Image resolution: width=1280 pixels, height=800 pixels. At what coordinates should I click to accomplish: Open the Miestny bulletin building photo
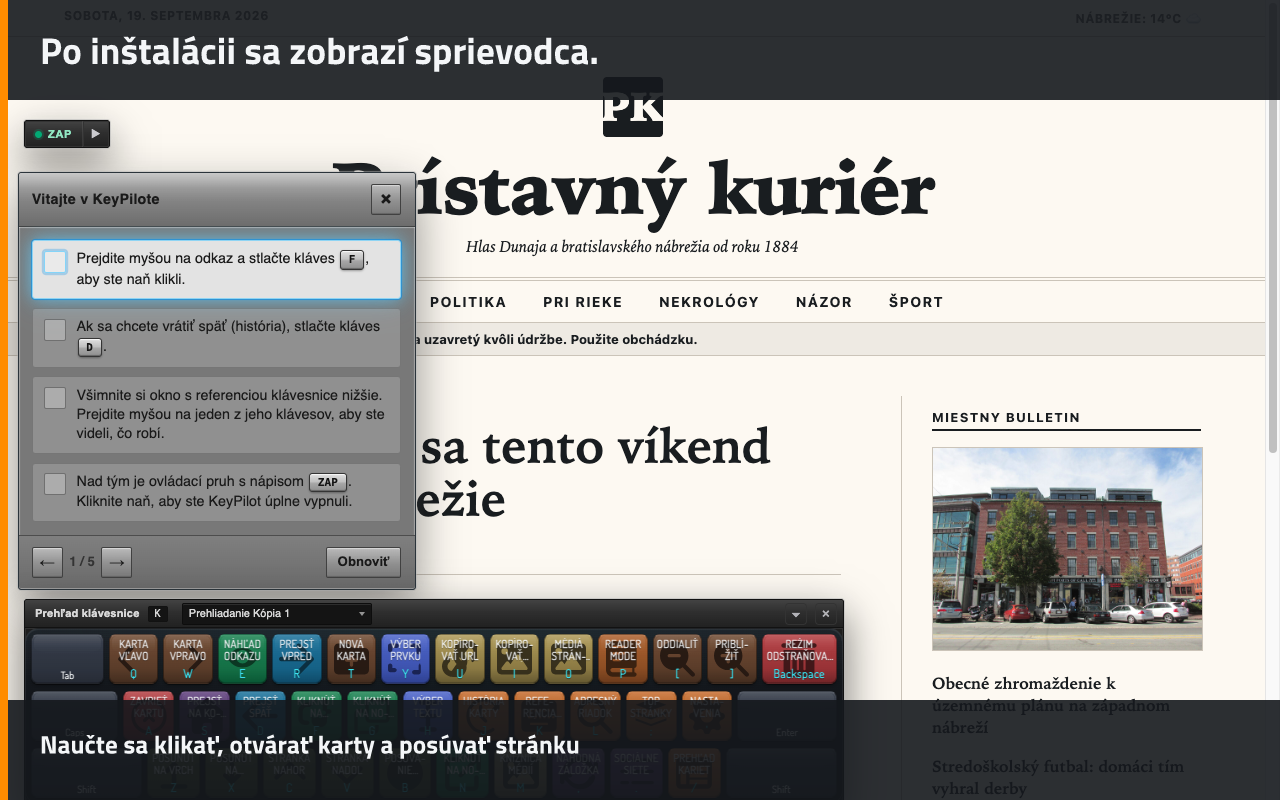tap(1067, 549)
